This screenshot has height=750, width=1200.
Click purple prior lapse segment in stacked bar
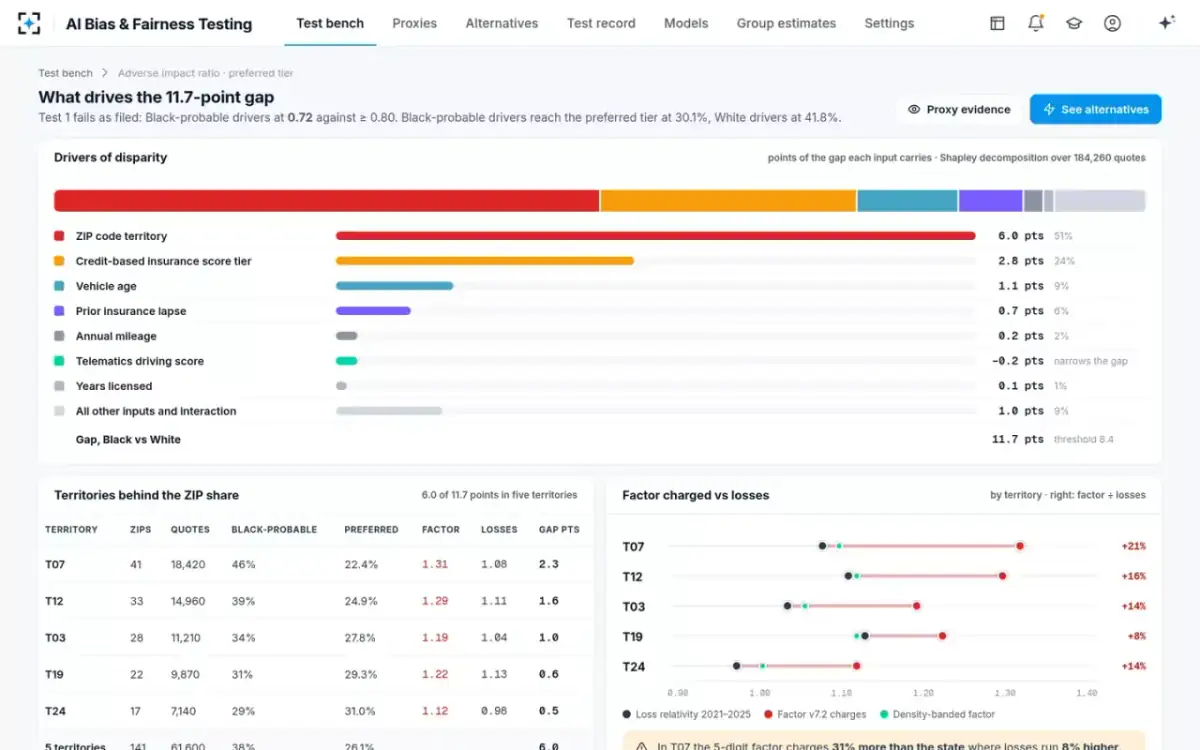pyautogui.click(x=990, y=200)
